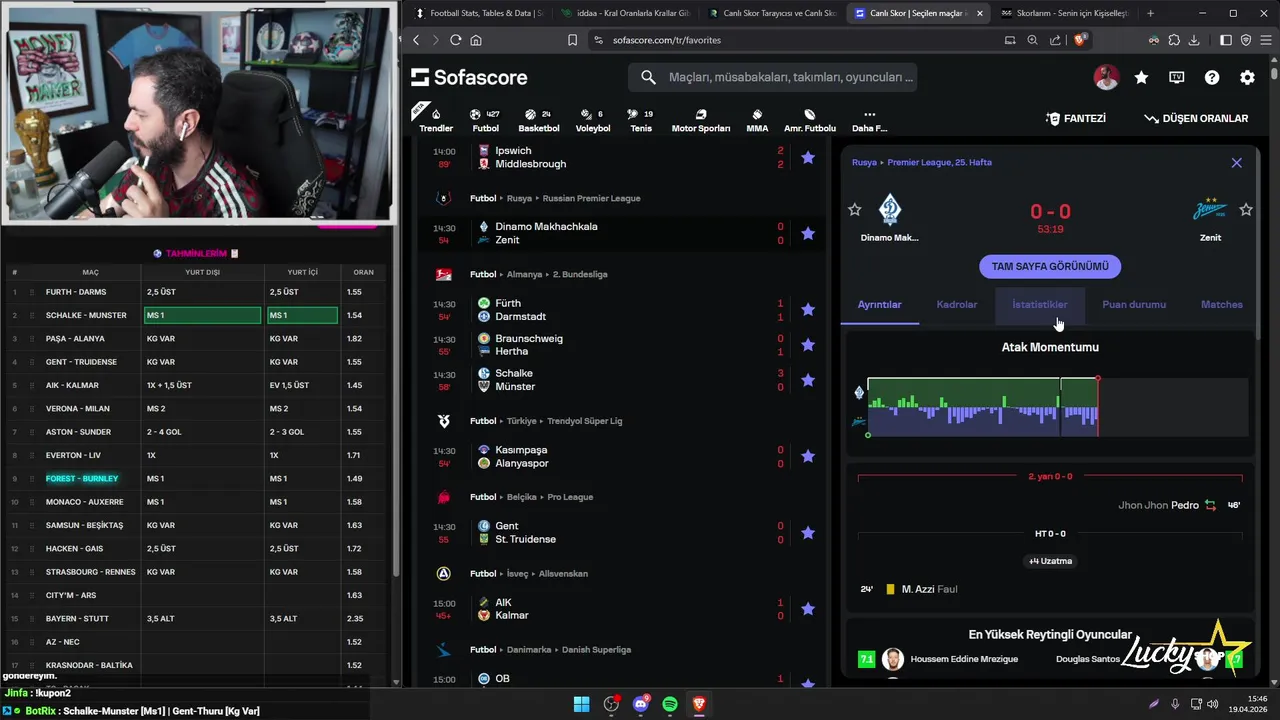The image size is (1280, 720).
Task: Toggle favorite star for Ipswich - Middlesbrough
Action: (x=808, y=157)
